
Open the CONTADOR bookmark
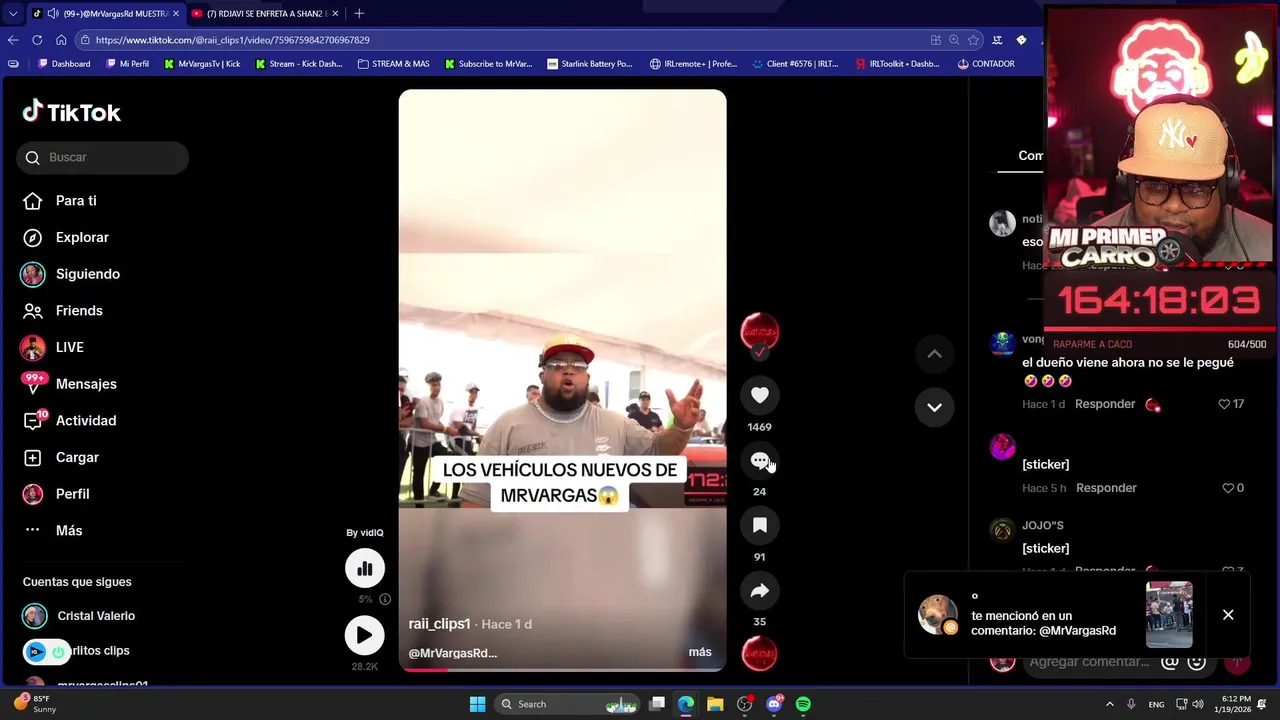[986, 64]
